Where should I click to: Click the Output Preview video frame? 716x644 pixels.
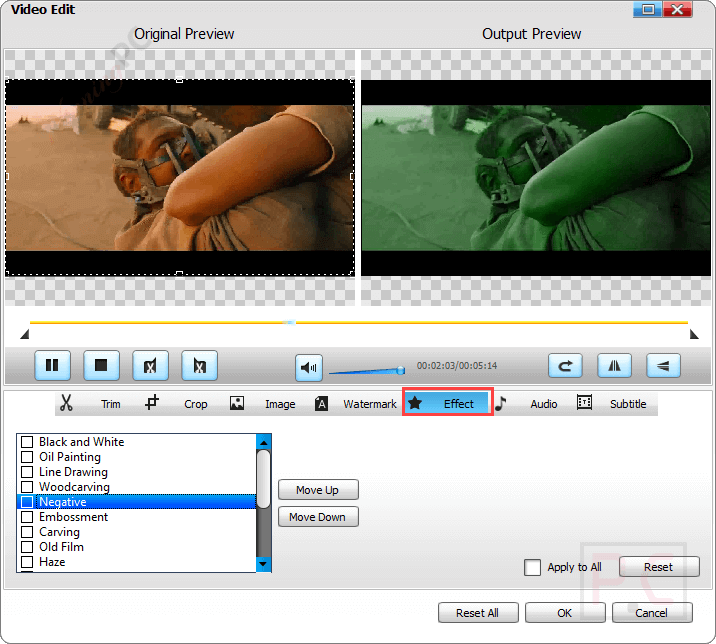tap(536, 178)
